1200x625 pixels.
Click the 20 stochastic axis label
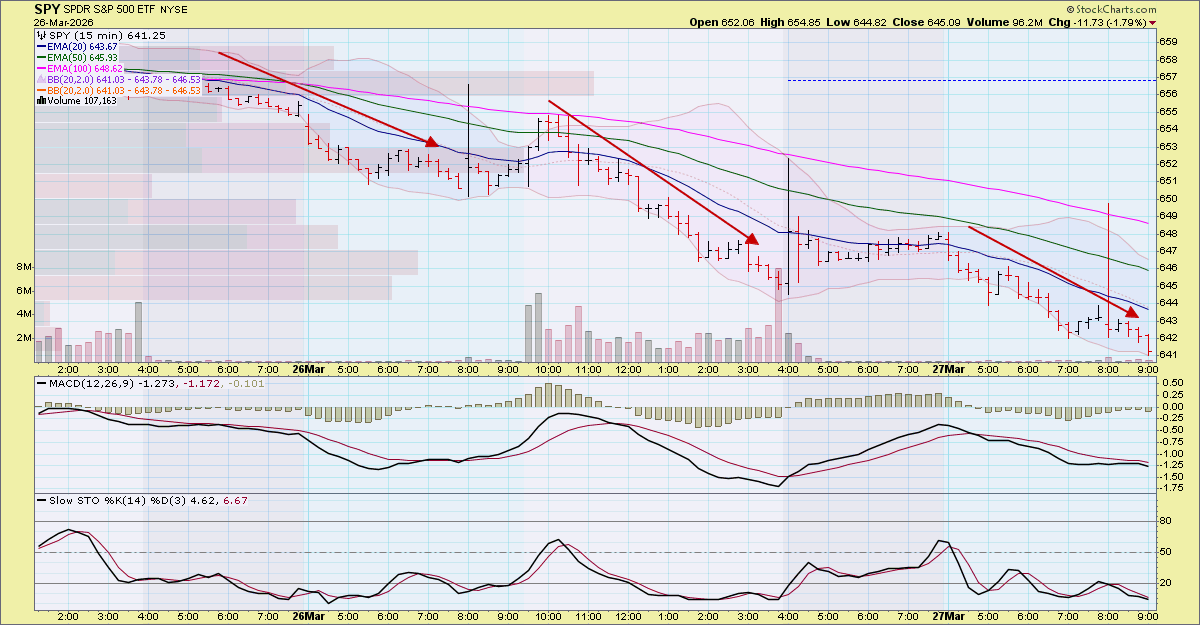1165,583
